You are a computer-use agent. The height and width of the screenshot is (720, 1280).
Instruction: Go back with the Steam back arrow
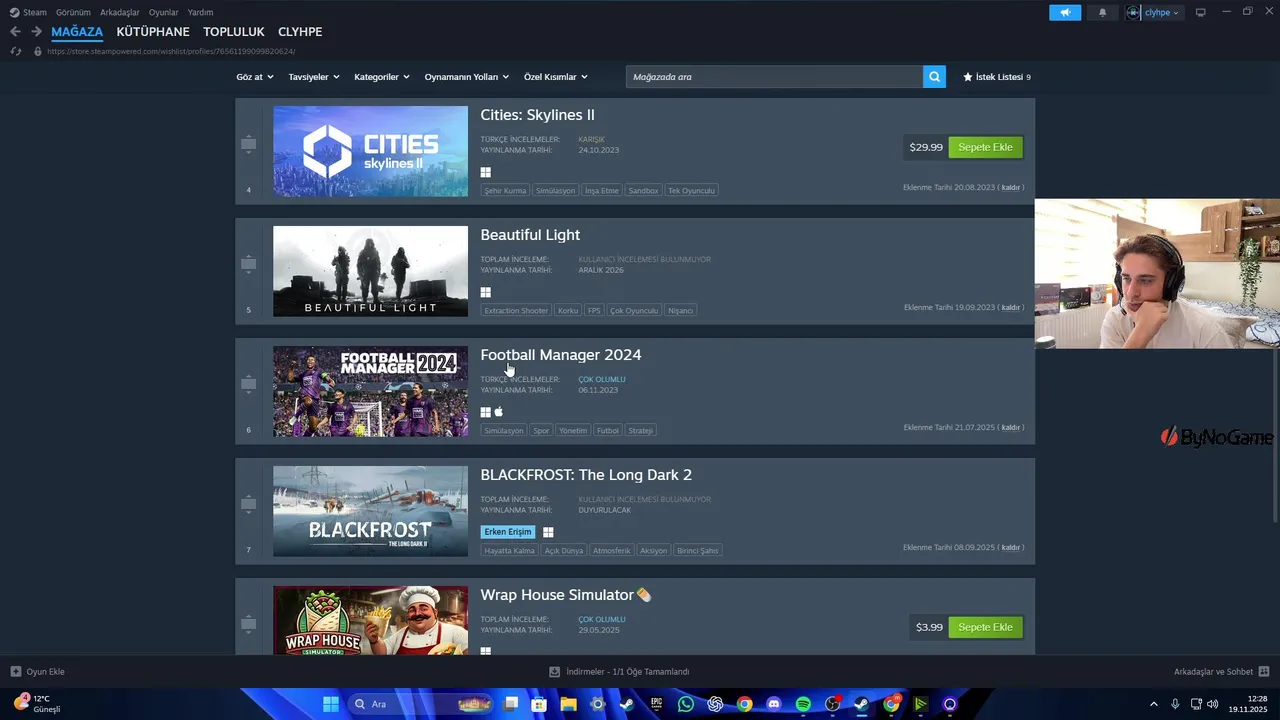point(15,32)
